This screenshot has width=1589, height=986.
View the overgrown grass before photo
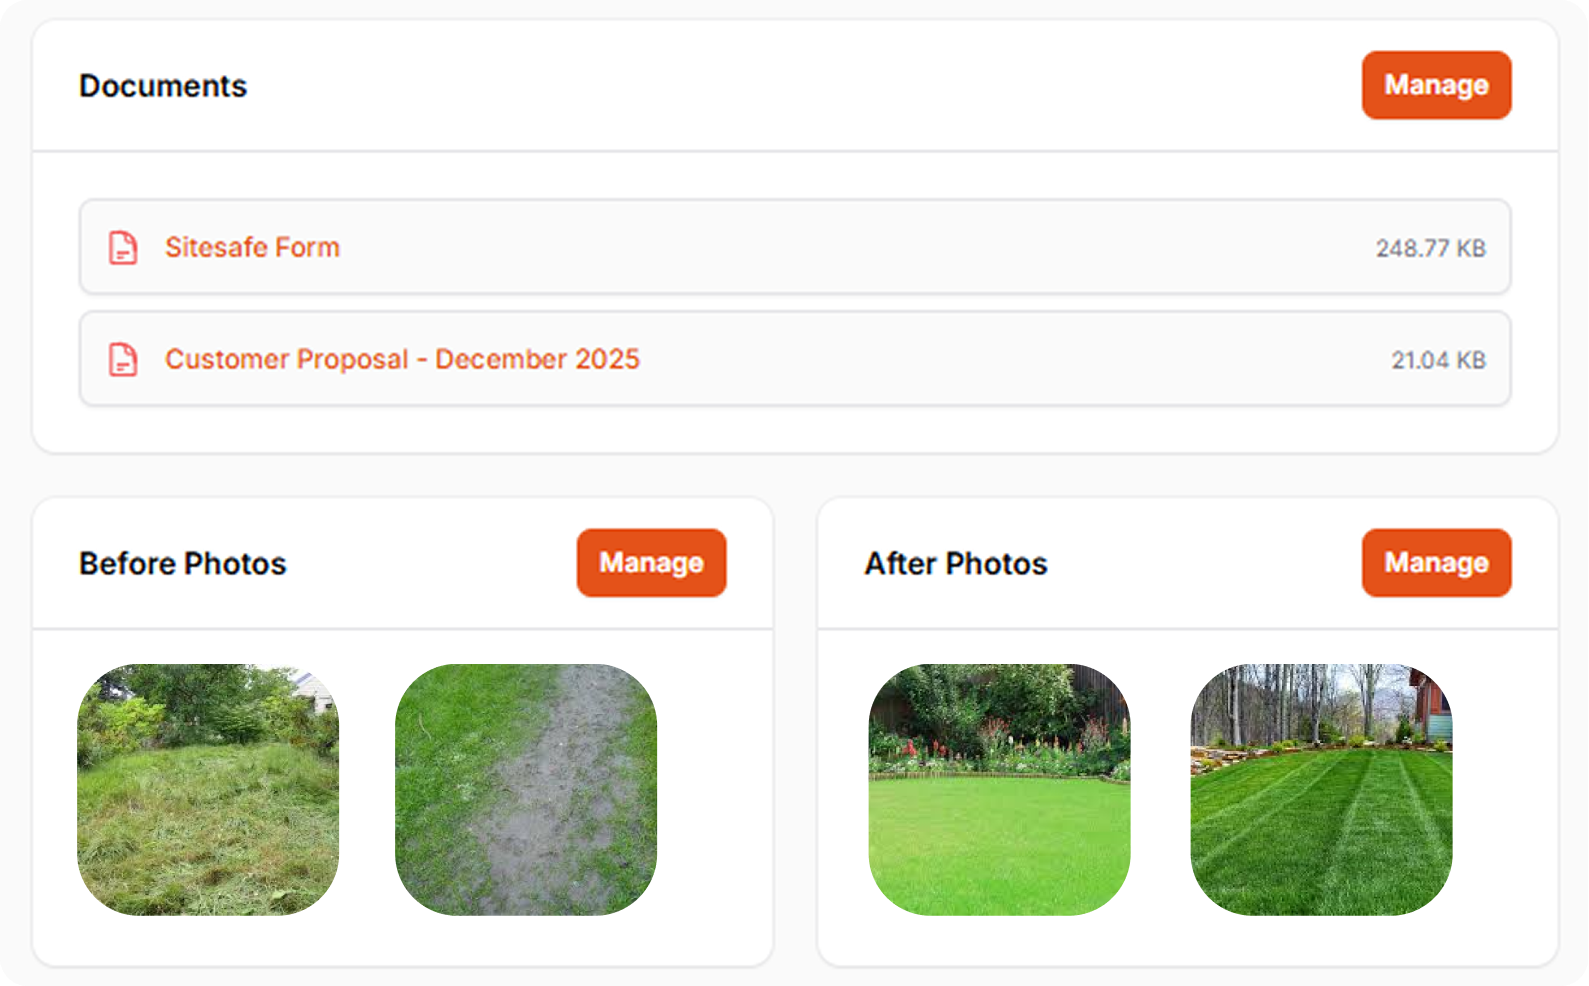(x=208, y=789)
